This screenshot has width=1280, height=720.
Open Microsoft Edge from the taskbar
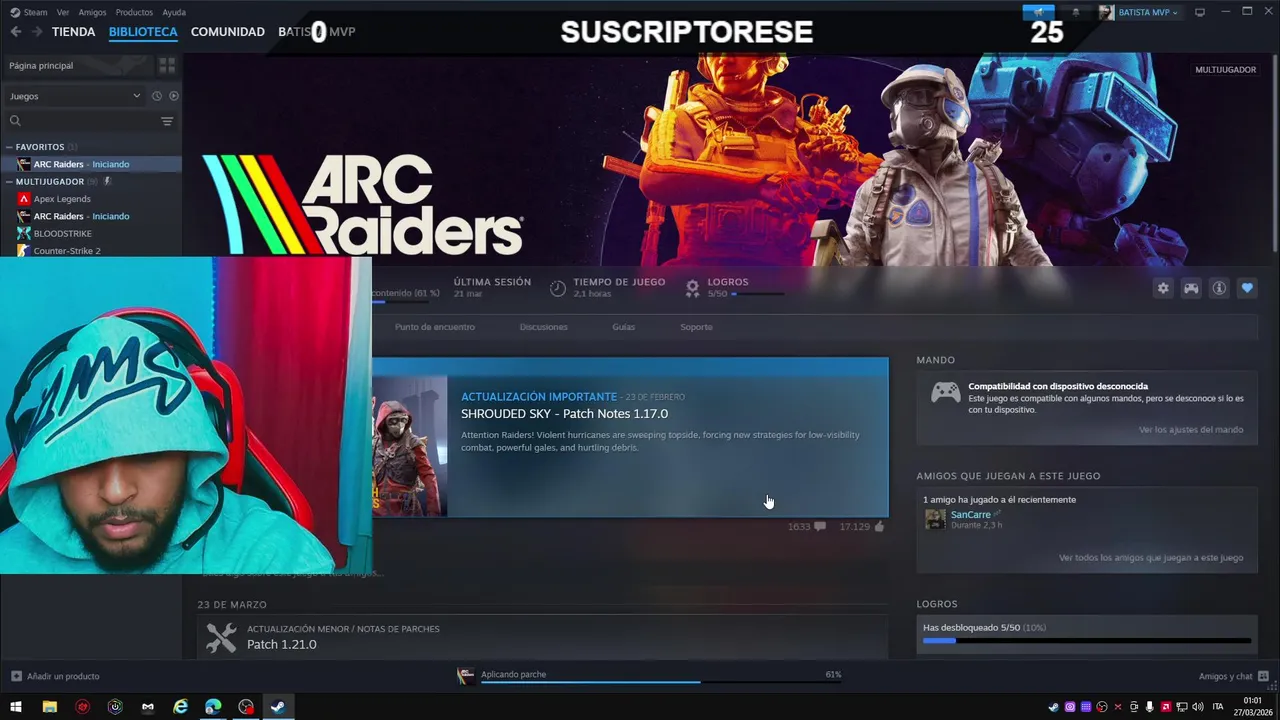click(213, 707)
